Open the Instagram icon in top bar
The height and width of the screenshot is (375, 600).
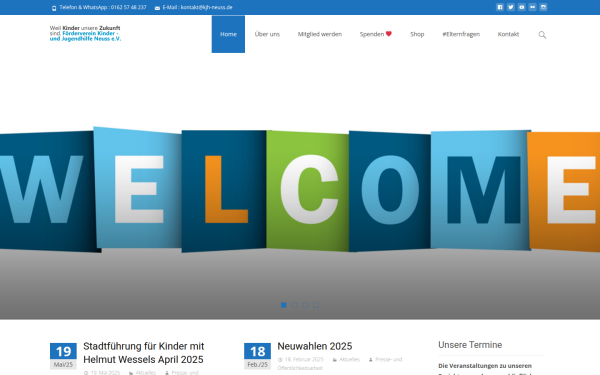[x=543, y=7]
